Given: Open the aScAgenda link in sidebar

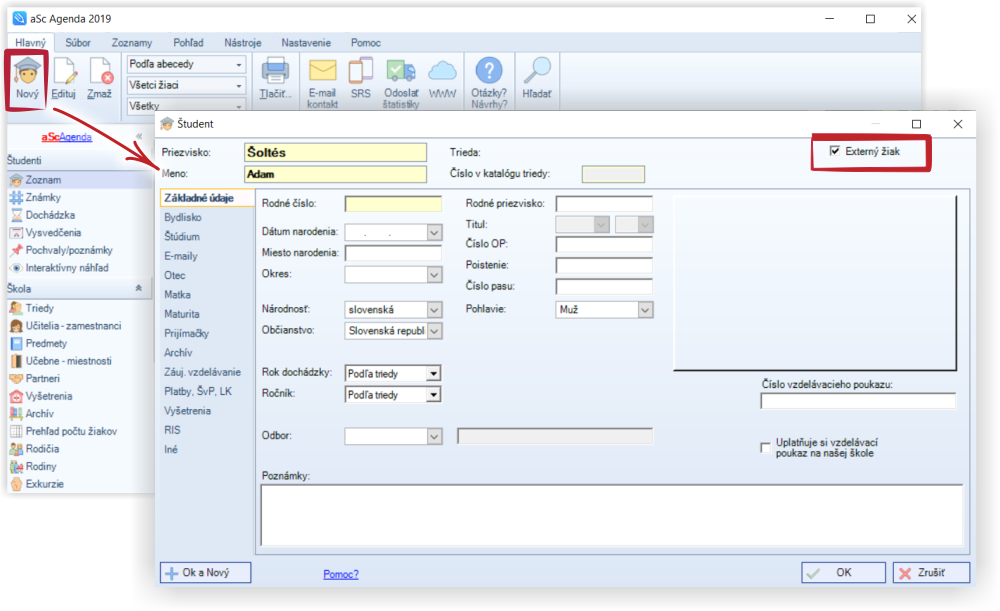Looking at the screenshot, I should [66, 136].
